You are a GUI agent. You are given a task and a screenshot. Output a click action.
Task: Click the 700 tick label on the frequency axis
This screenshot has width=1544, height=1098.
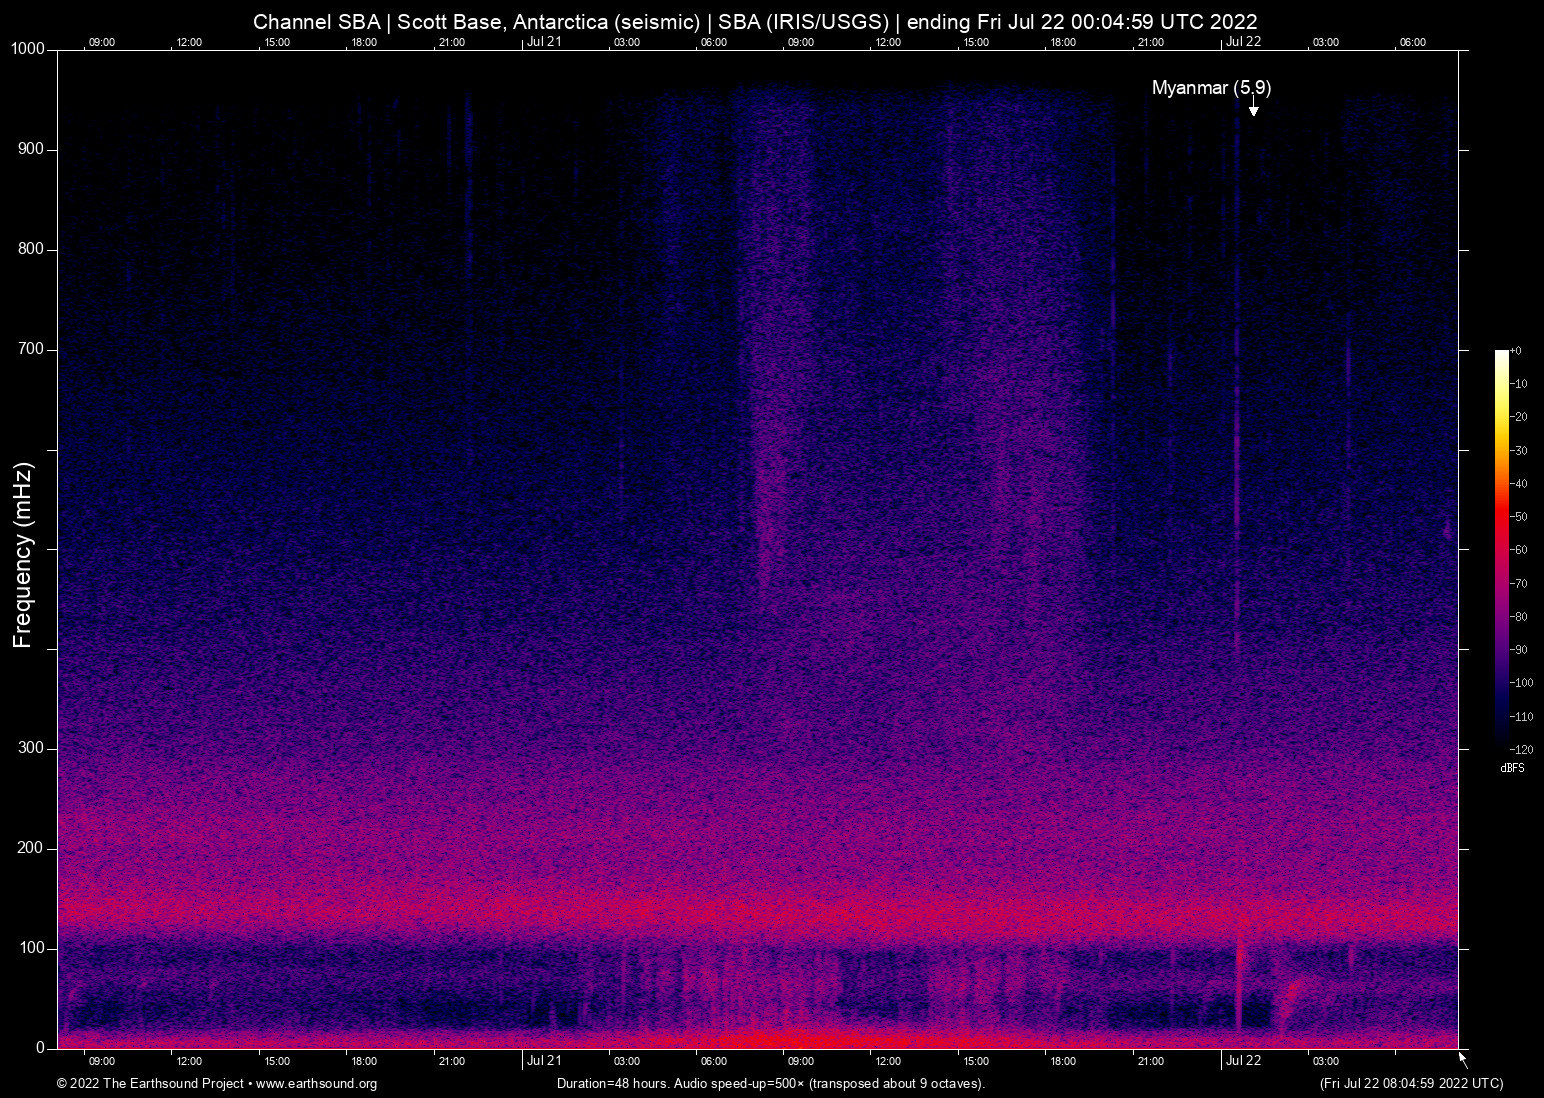[33, 349]
